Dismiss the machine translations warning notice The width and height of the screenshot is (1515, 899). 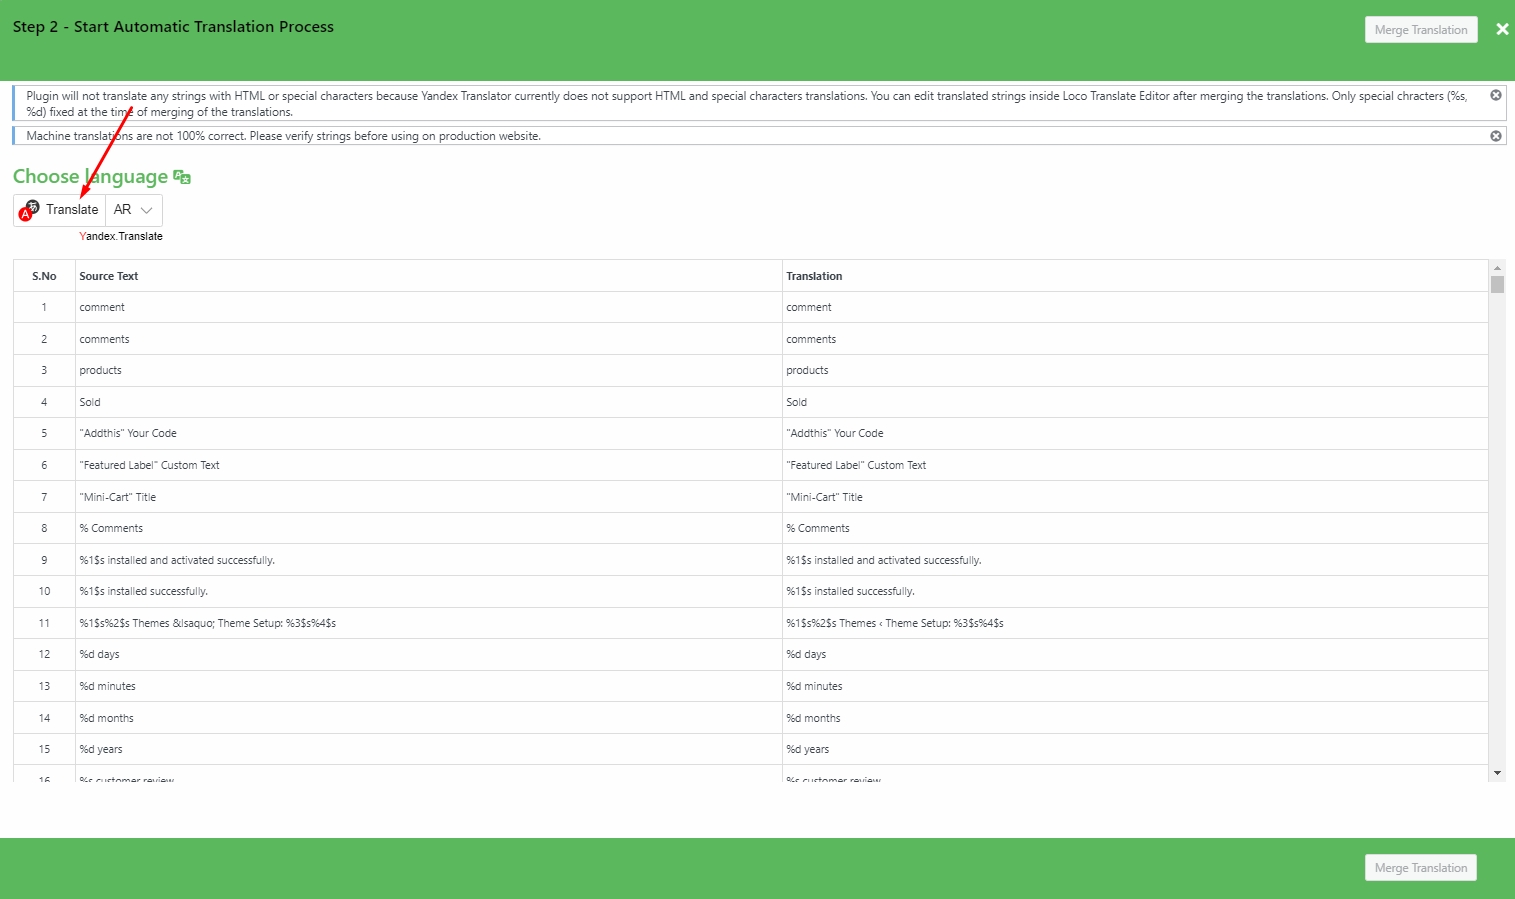(x=1496, y=136)
